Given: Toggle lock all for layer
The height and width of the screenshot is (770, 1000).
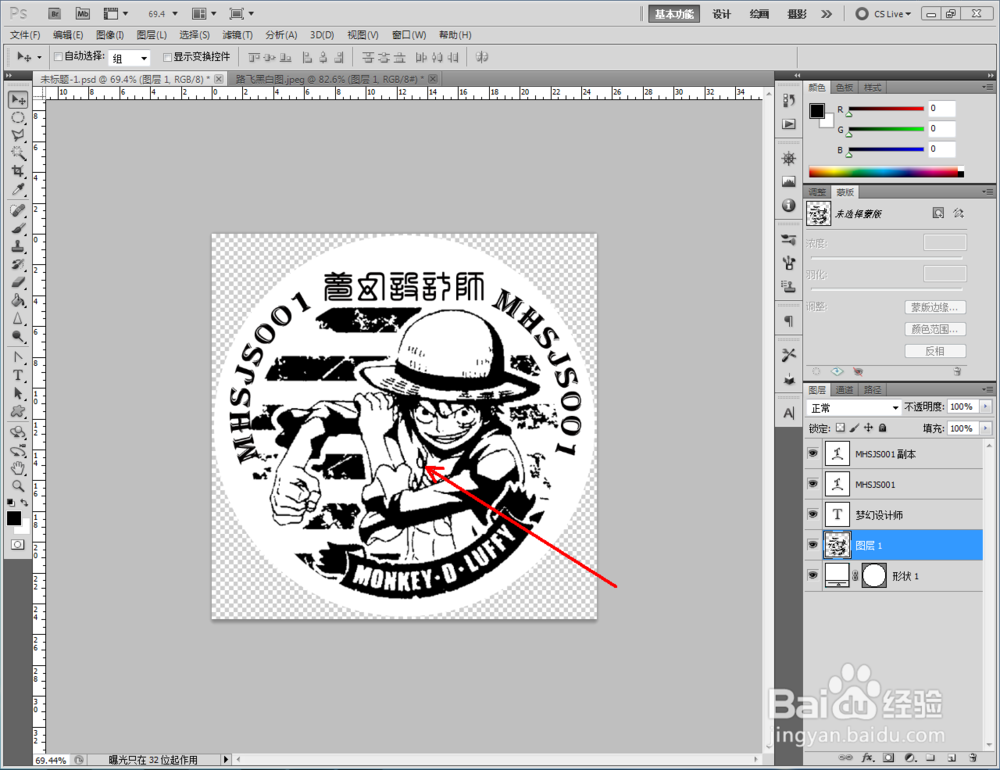Looking at the screenshot, I should pyautogui.click(x=883, y=428).
